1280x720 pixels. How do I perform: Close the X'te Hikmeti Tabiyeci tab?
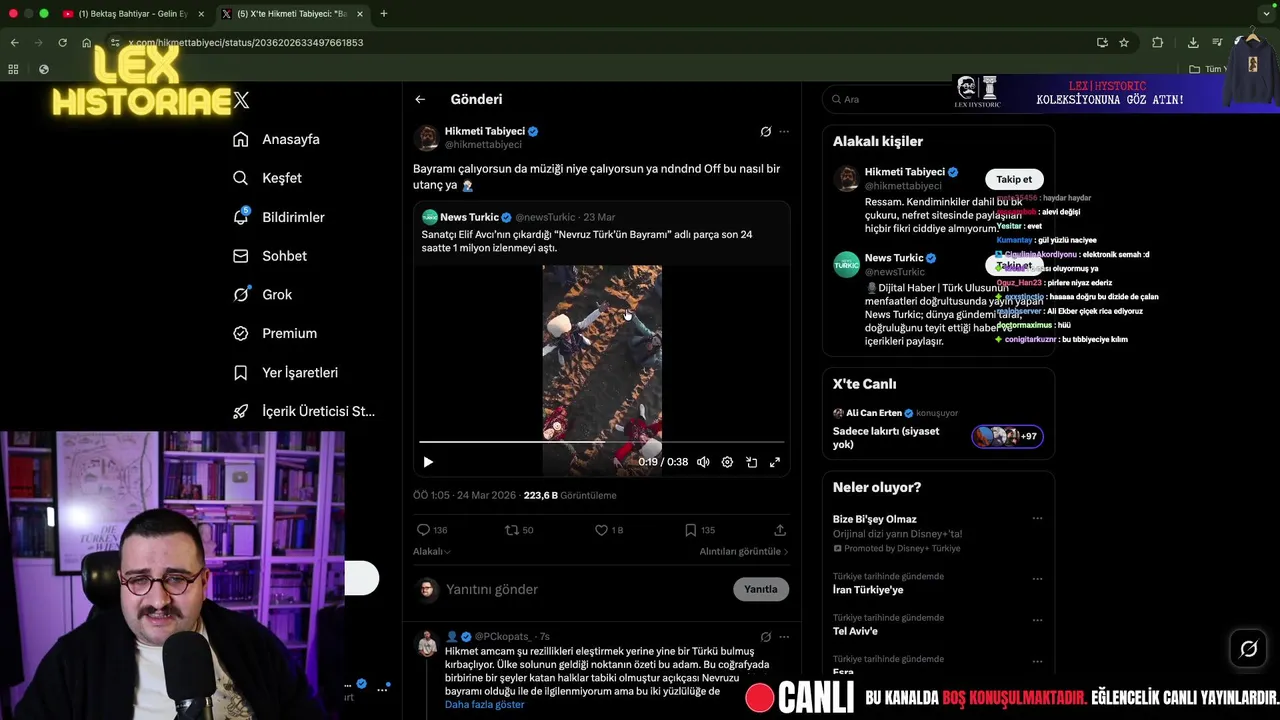[x=359, y=14]
